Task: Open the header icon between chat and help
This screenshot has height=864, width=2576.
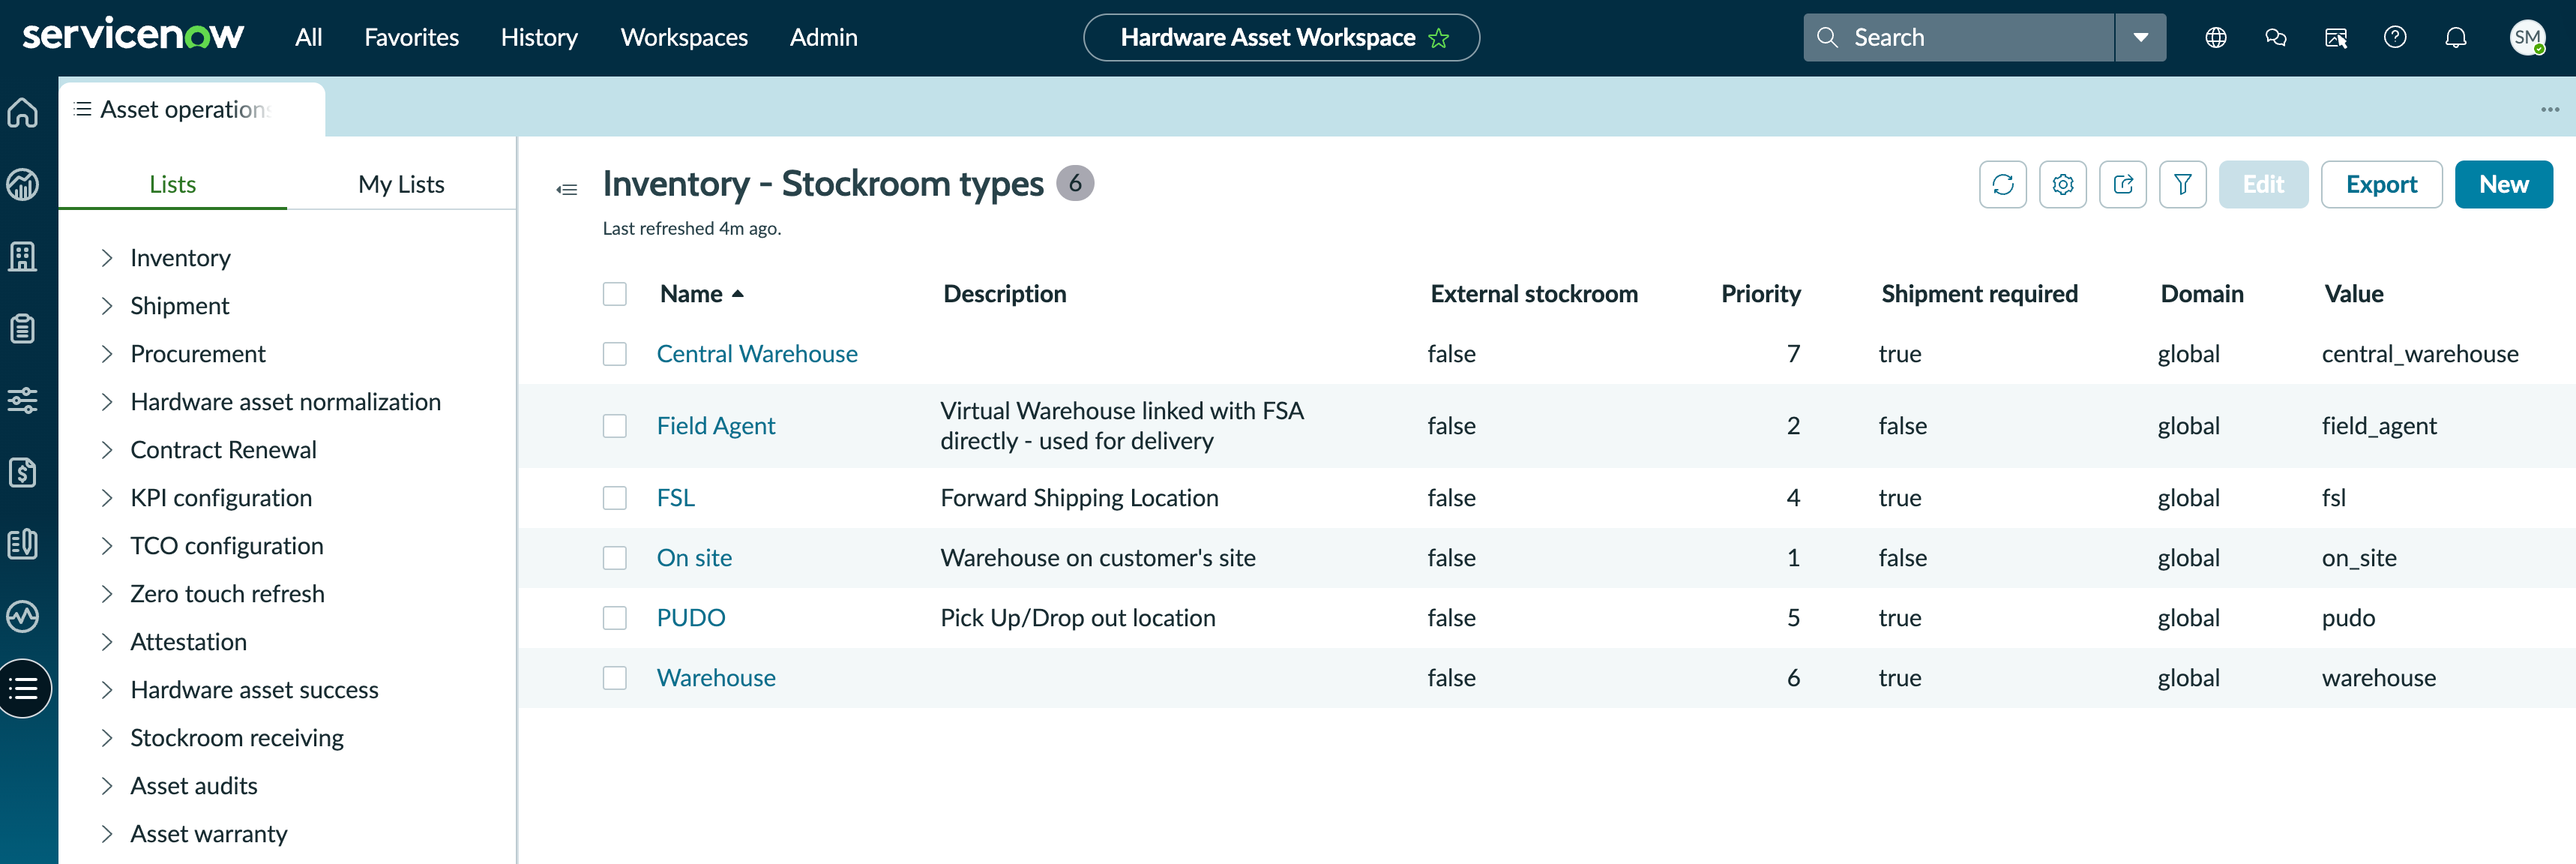Action: point(2335,38)
